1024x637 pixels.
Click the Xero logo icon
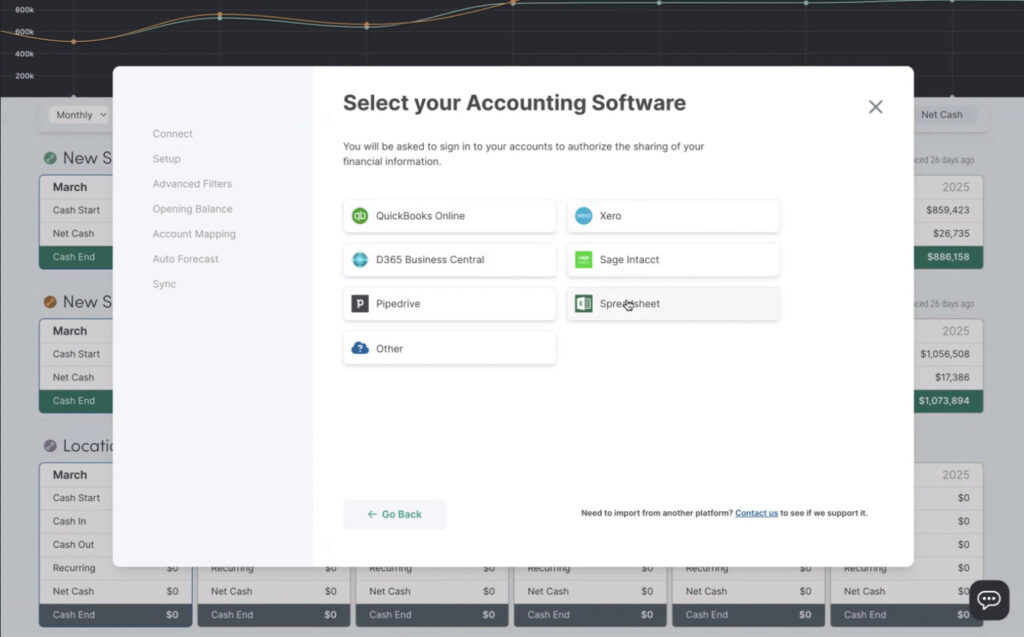(586, 214)
